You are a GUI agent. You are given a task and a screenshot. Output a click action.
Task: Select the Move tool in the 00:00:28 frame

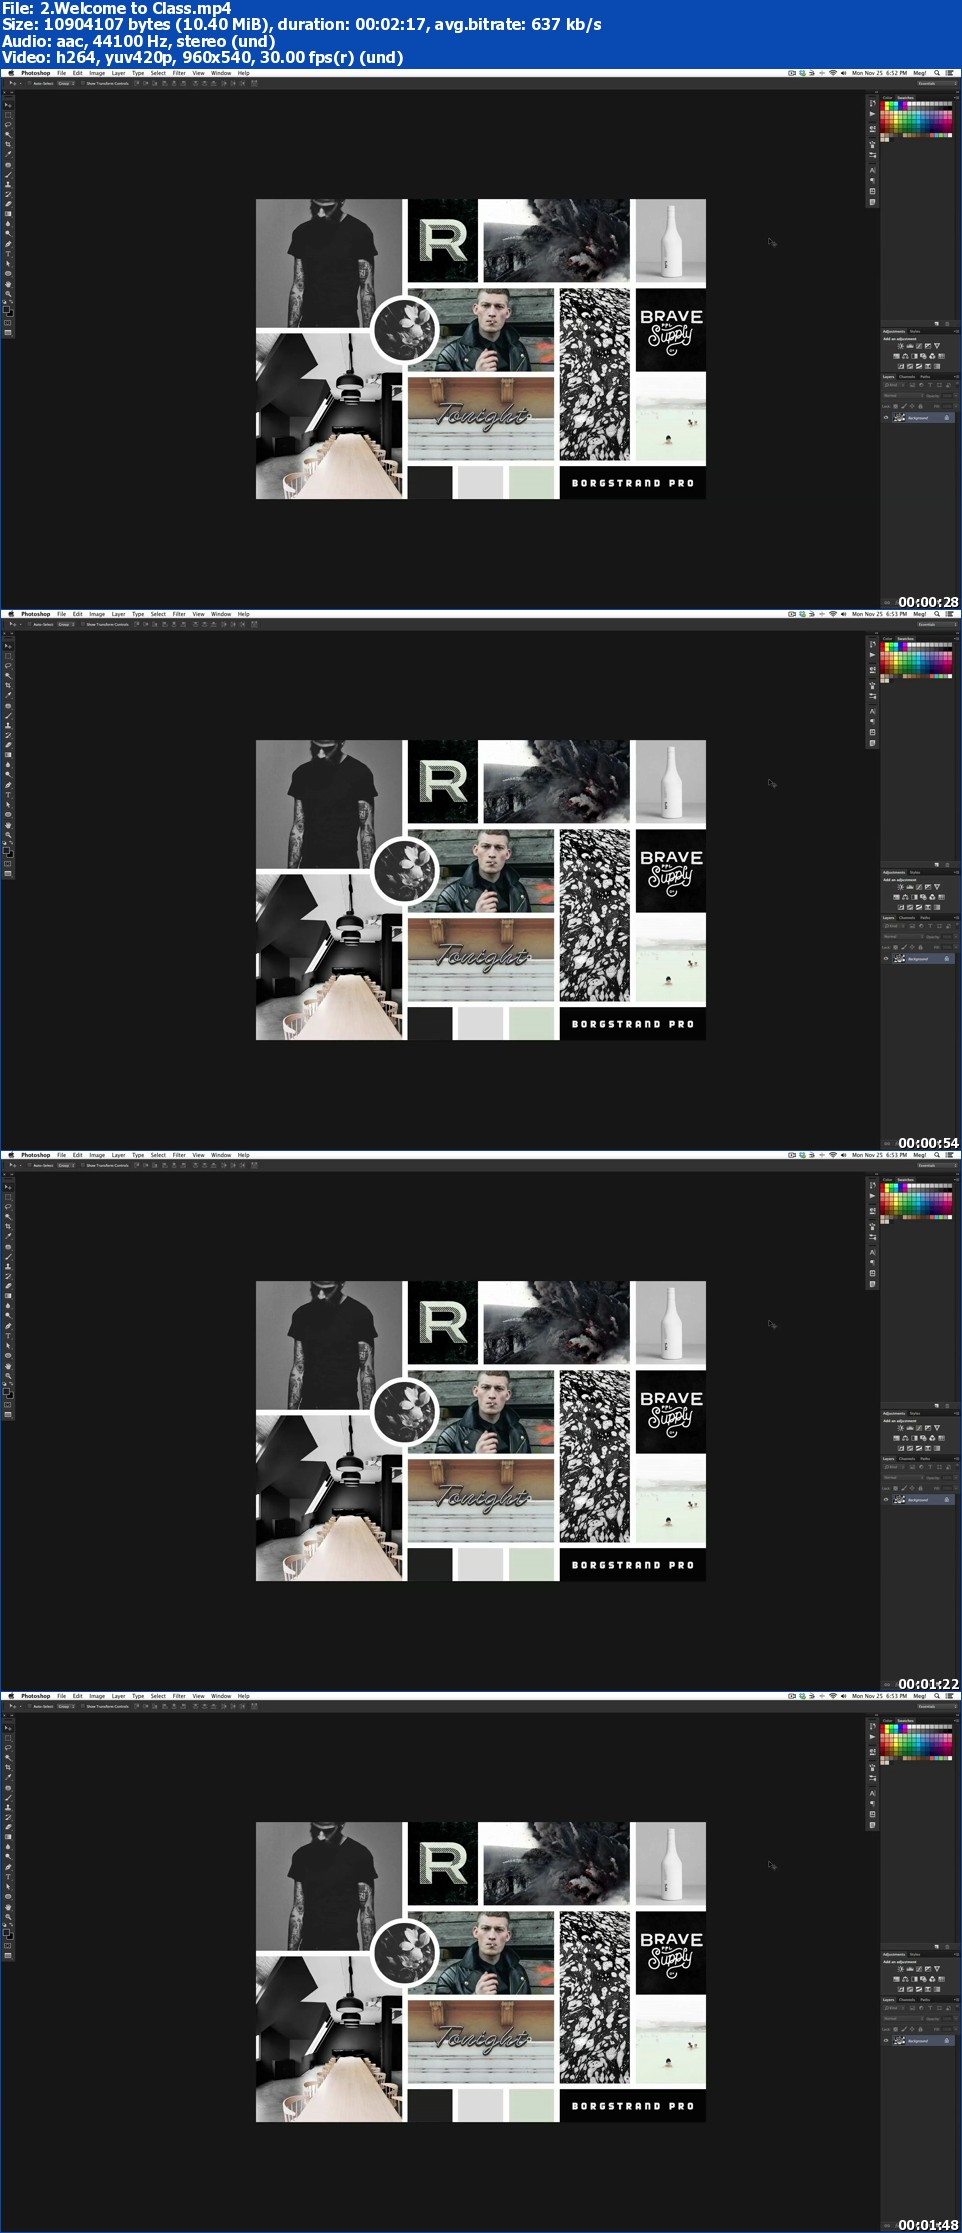pyautogui.click(x=8, y=105)
